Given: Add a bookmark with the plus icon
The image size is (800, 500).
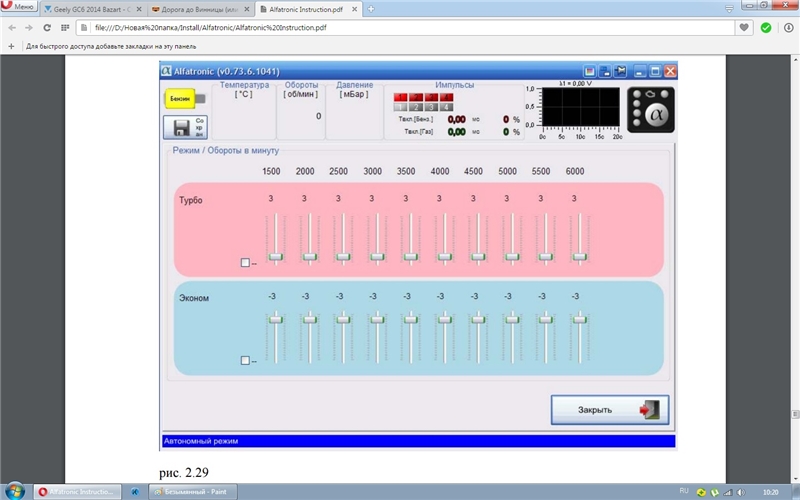Looking at the screenshot, I should (x=11, y=46).
